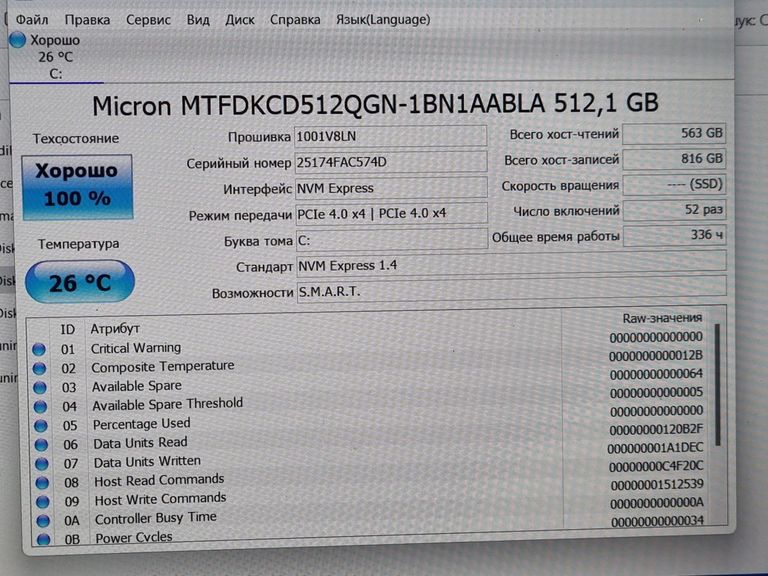Click raw value 000000000005
The height and width of the screenshot is (576, 768).
point(656,393)
